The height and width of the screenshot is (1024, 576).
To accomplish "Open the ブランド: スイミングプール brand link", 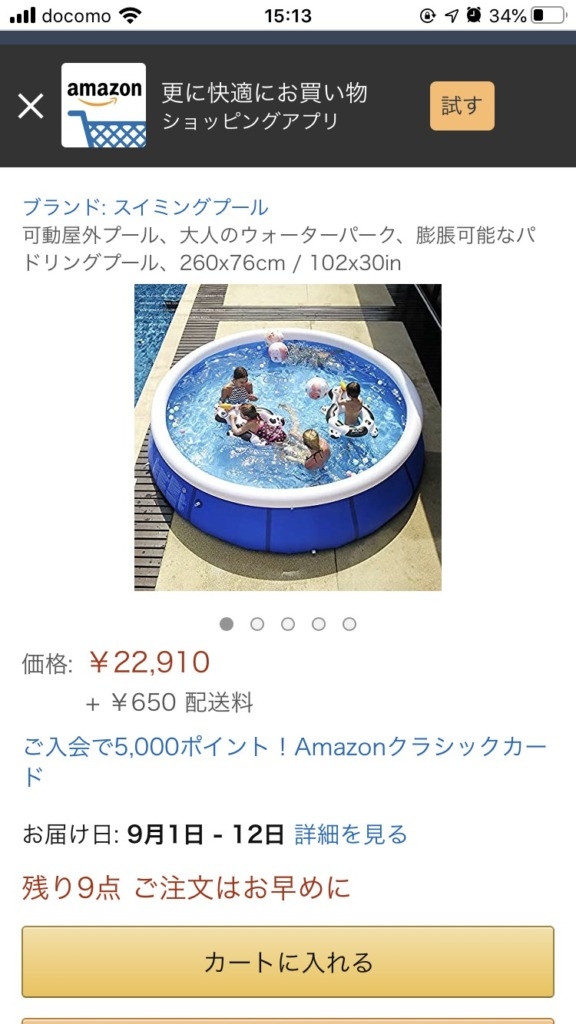I will pos(146,208).
